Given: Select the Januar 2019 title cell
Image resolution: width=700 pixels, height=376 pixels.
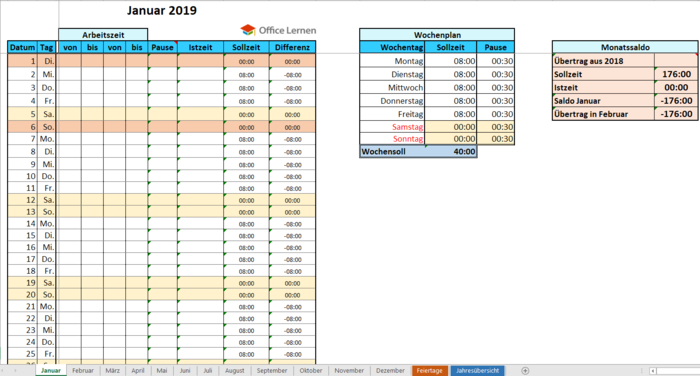Looking at the screenshot, I should tap(162, 11).
